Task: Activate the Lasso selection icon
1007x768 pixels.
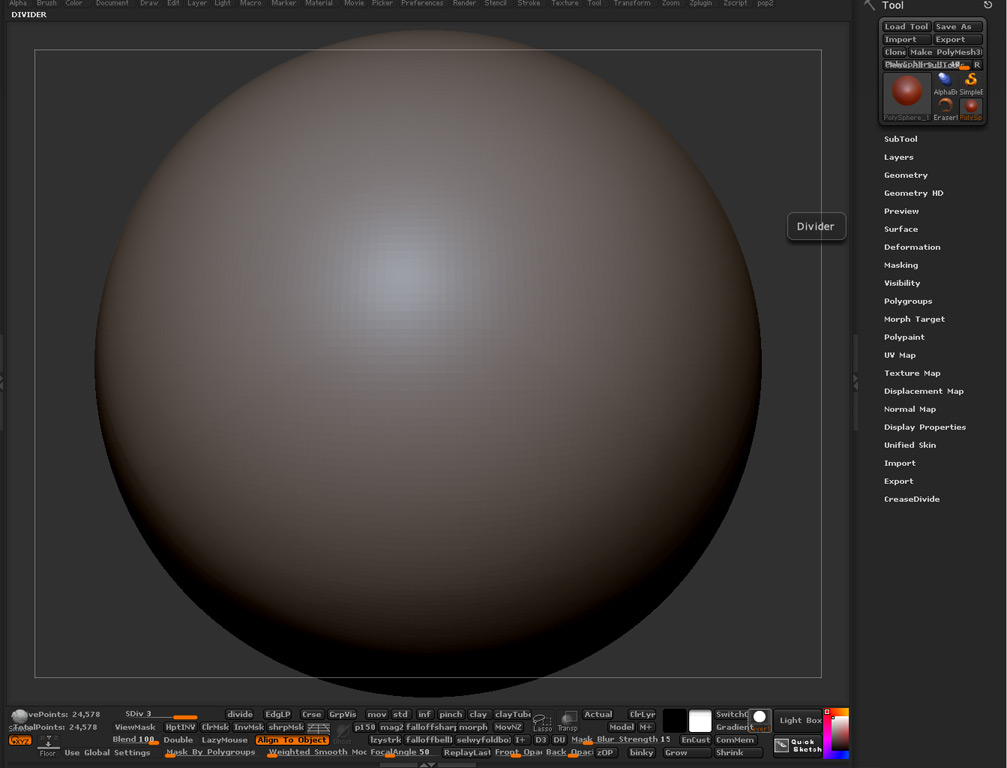Action: point(543,722)
